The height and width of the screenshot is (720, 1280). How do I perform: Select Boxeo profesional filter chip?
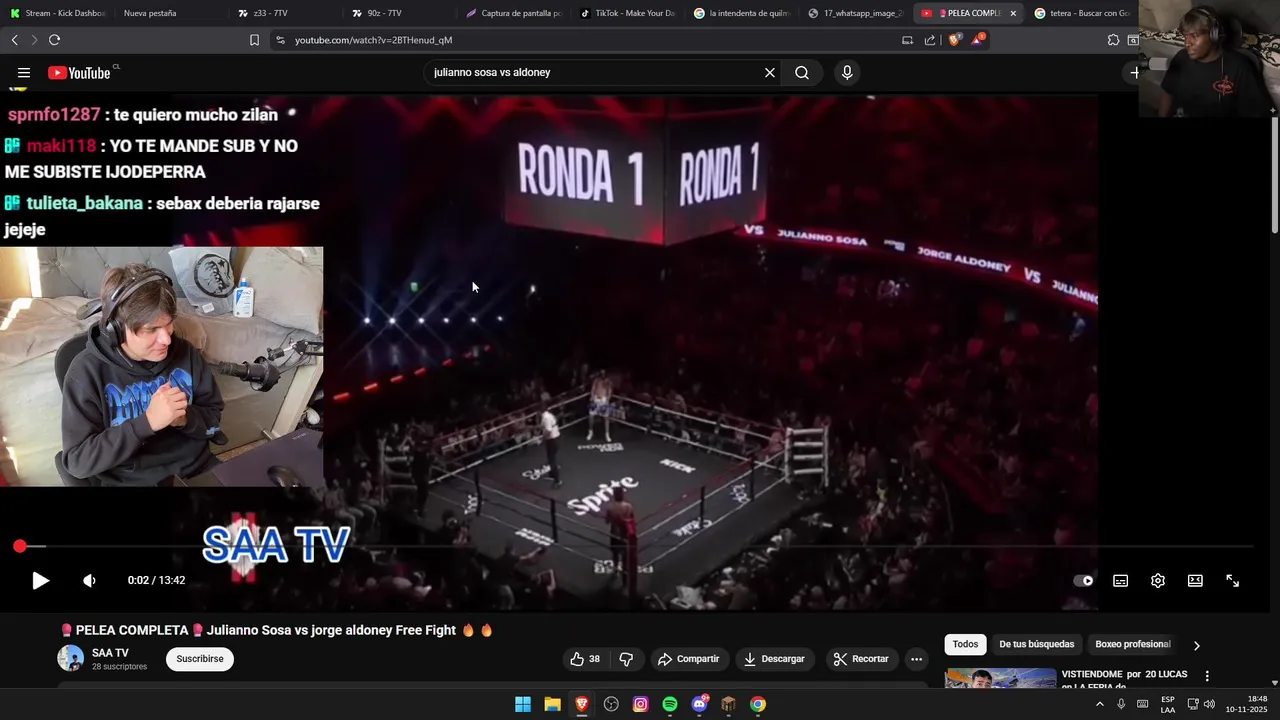point(1132,644)
